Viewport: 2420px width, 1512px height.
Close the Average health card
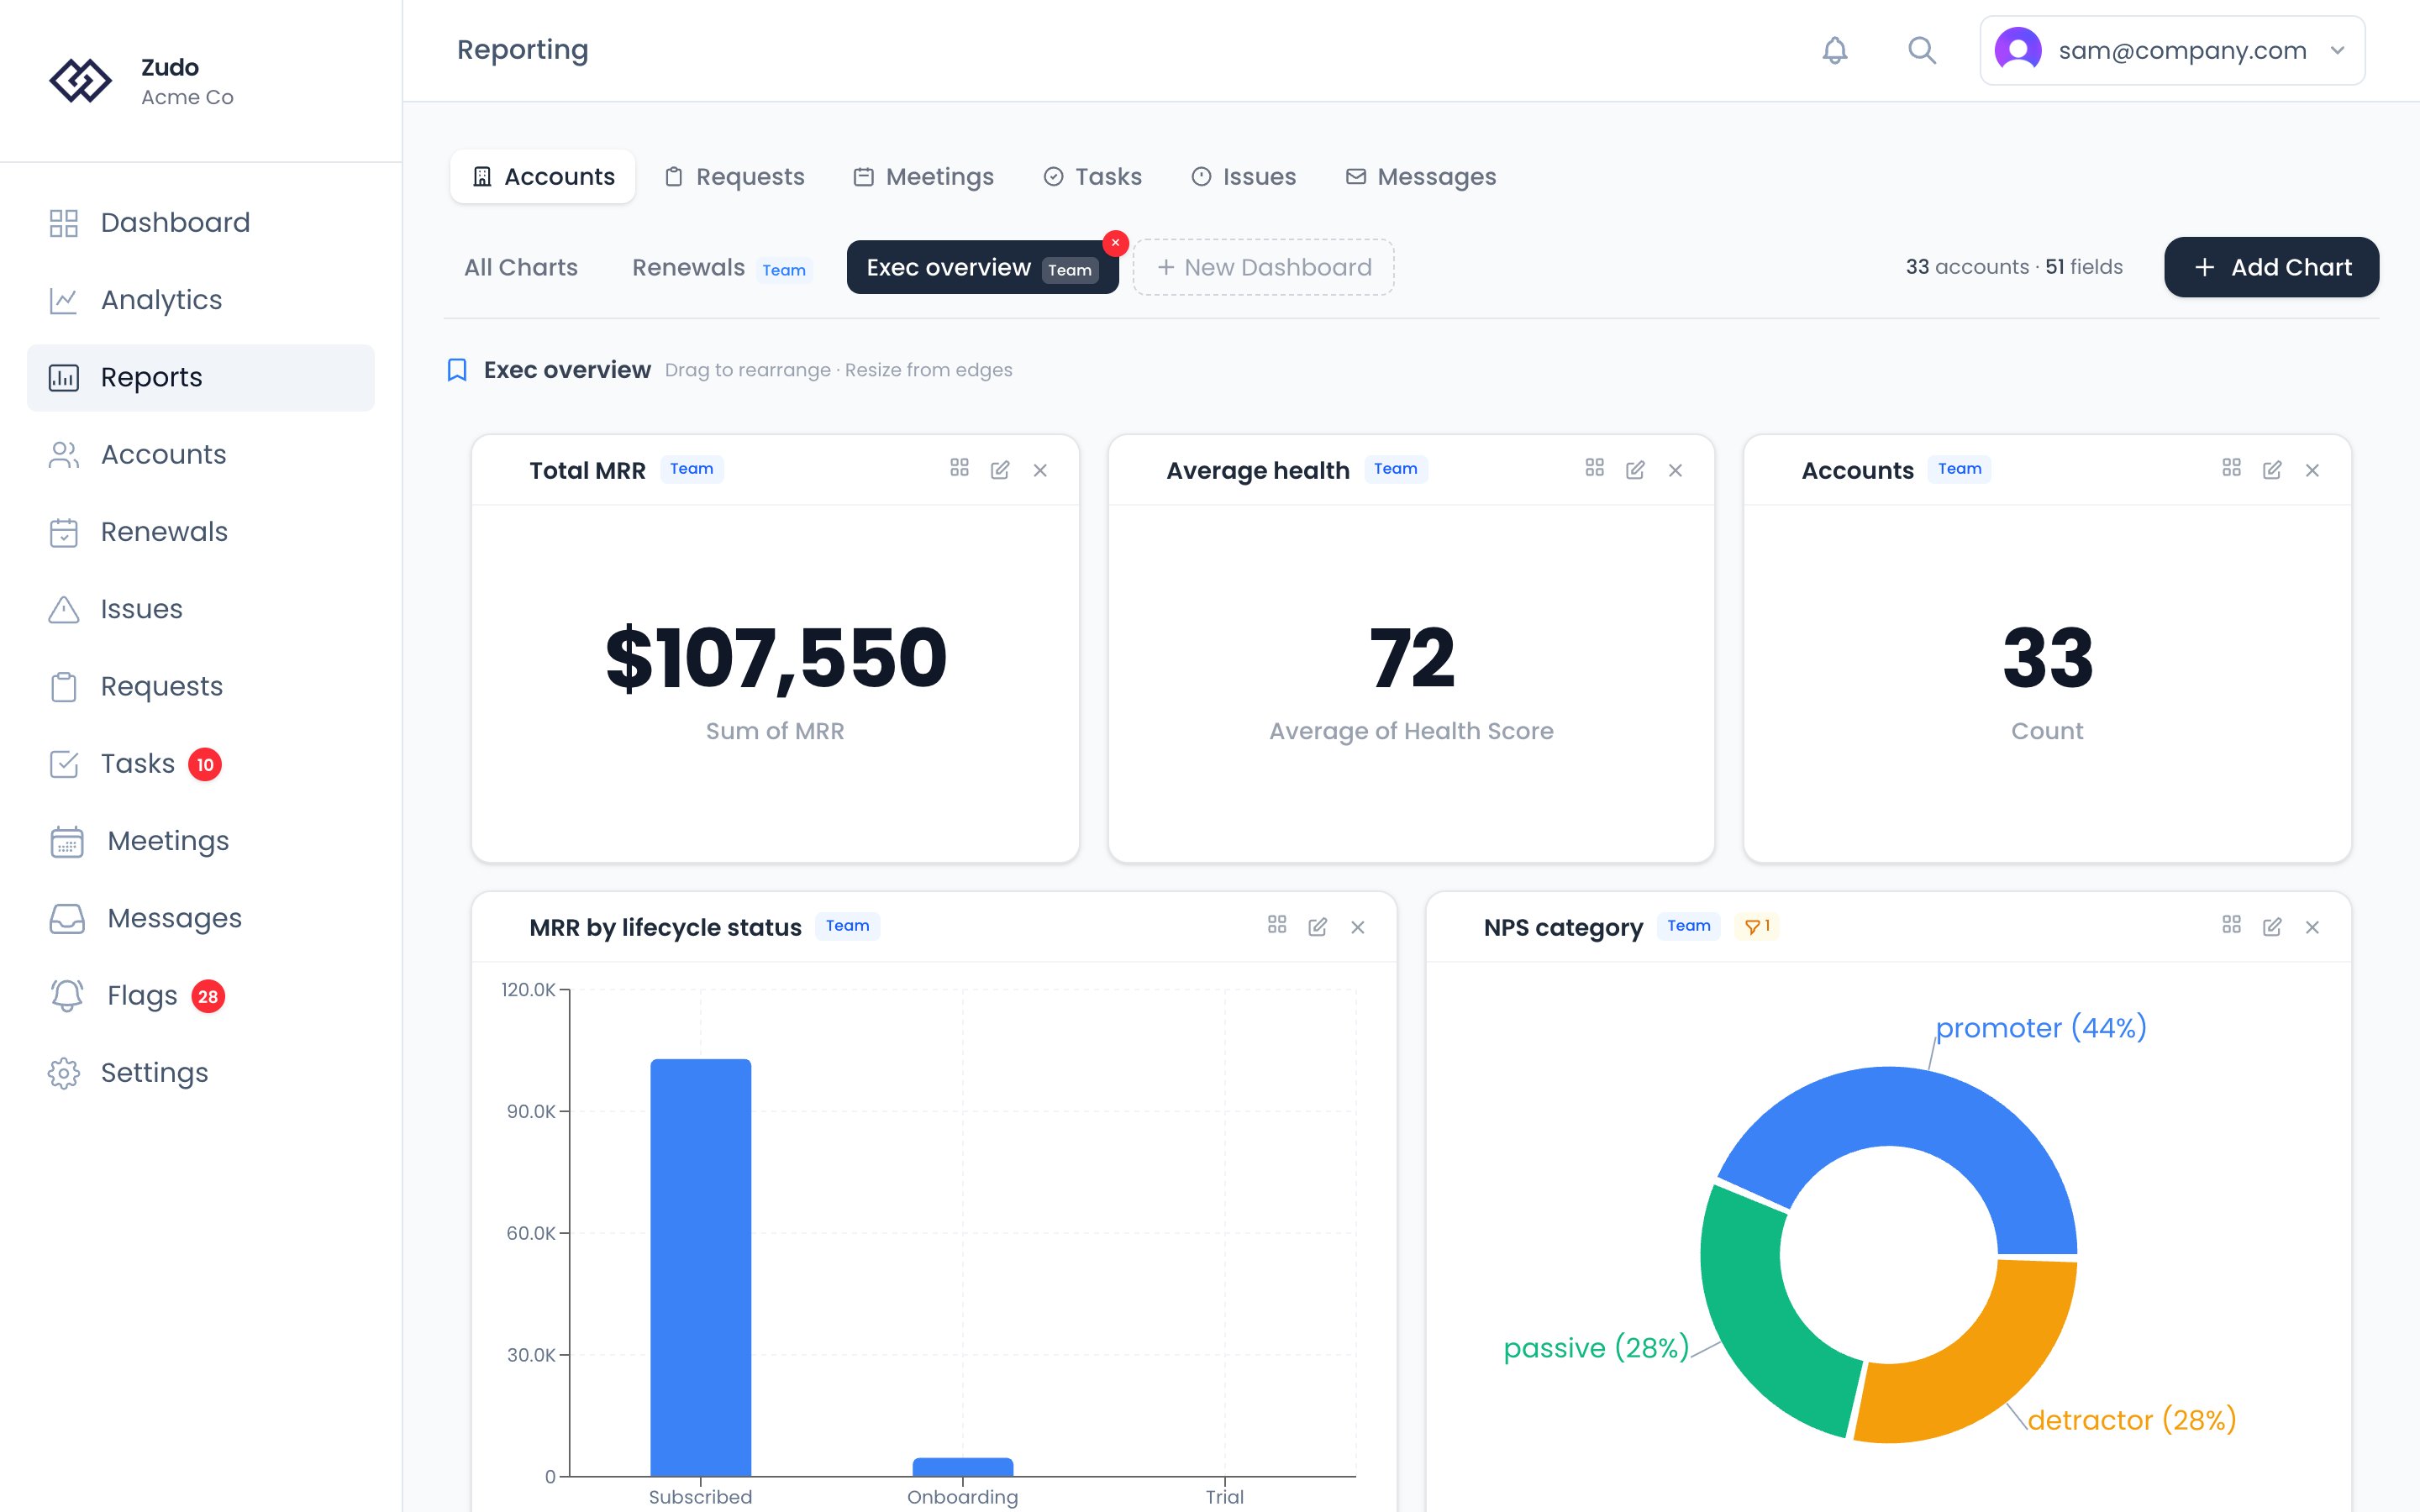coord(1675,470)
